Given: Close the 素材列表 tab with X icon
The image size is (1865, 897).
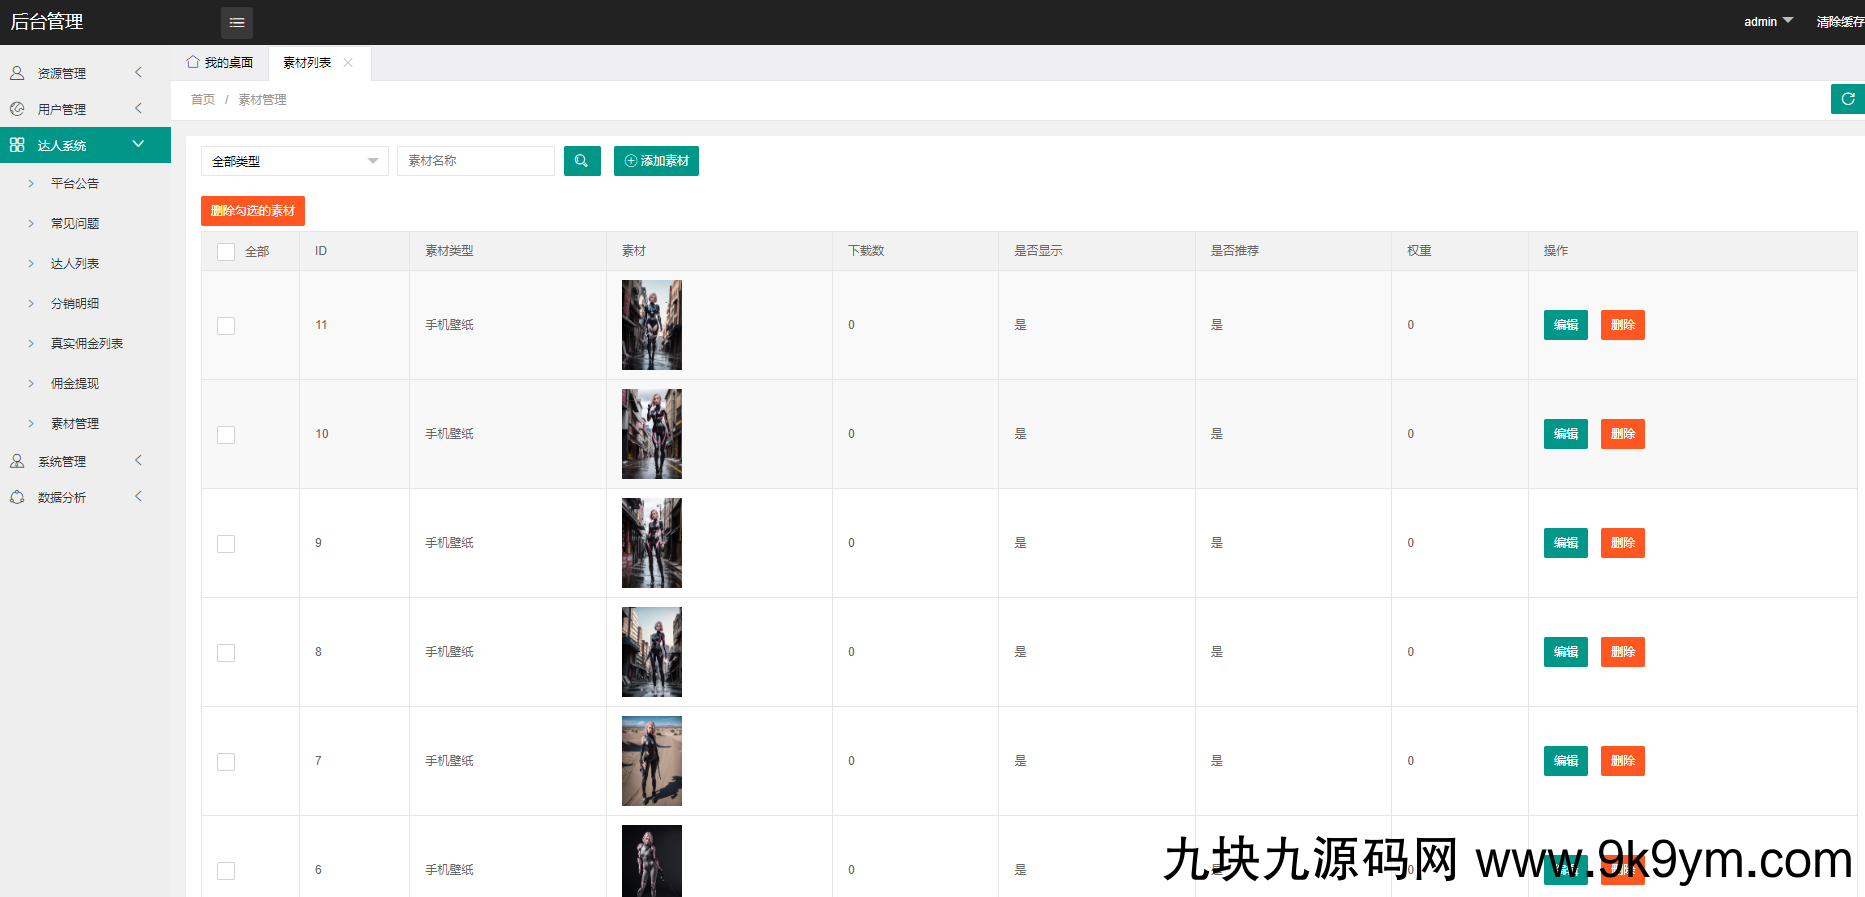Looking at the screenshot, I should click(348, 62).
